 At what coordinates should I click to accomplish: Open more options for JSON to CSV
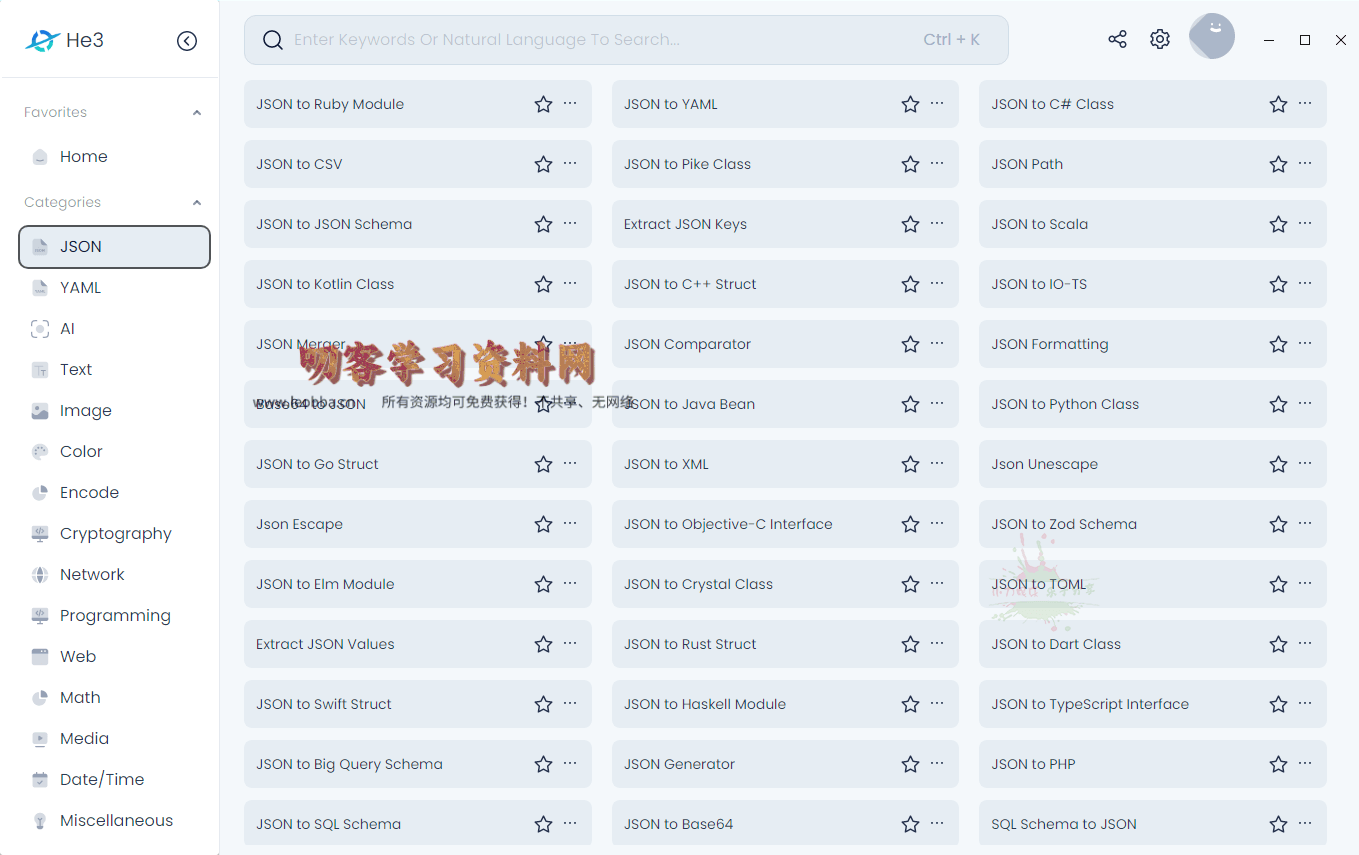[570, 163]
